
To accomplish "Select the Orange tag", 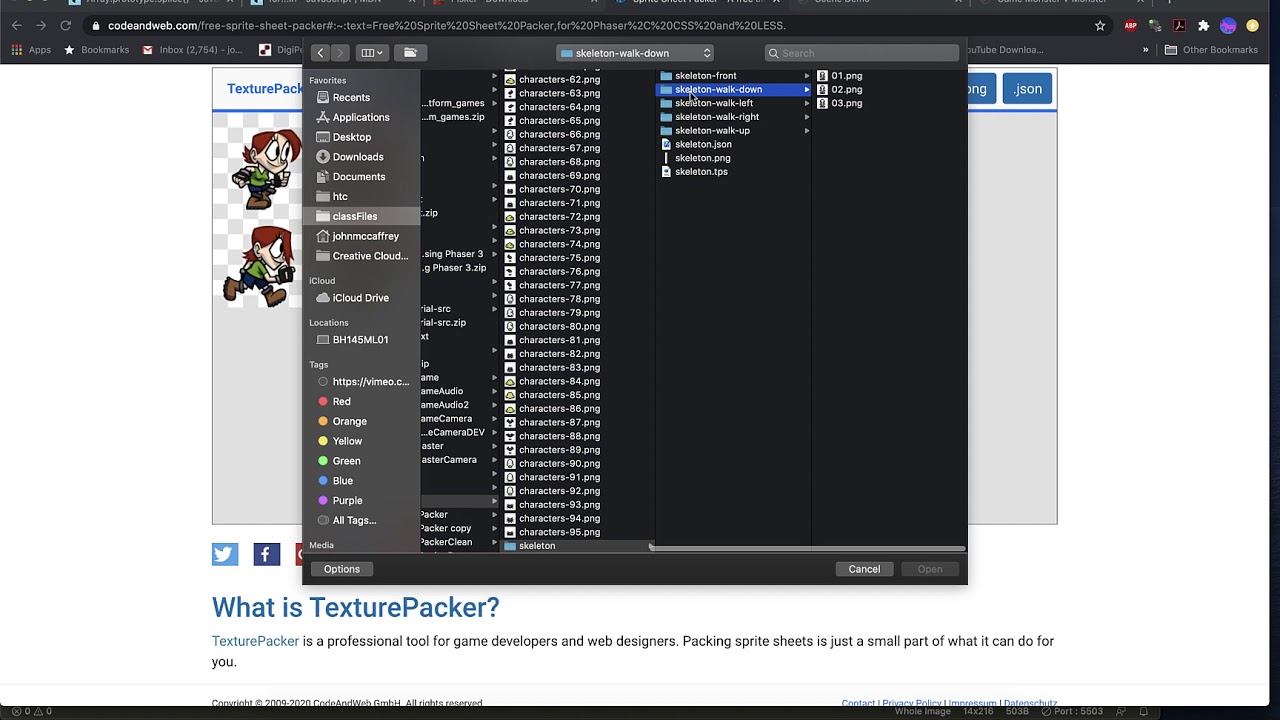I will [x=349, y=421].
